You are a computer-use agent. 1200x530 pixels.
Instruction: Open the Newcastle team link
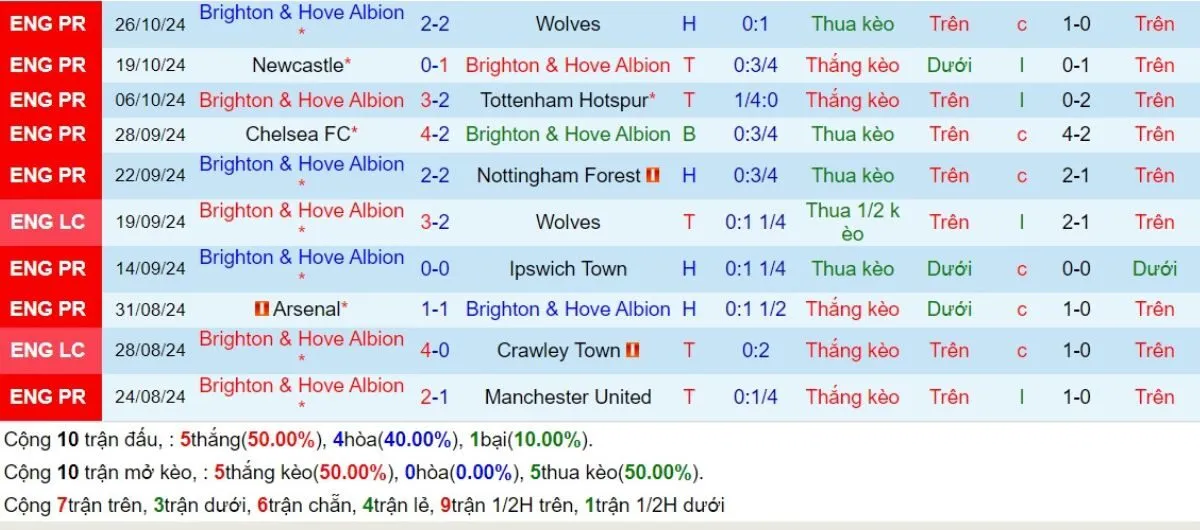point(297,66)
